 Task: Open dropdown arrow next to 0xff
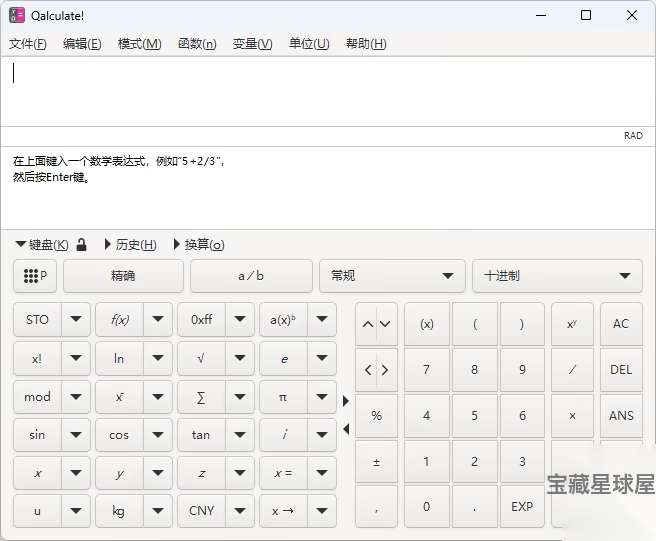coord(240,320)
